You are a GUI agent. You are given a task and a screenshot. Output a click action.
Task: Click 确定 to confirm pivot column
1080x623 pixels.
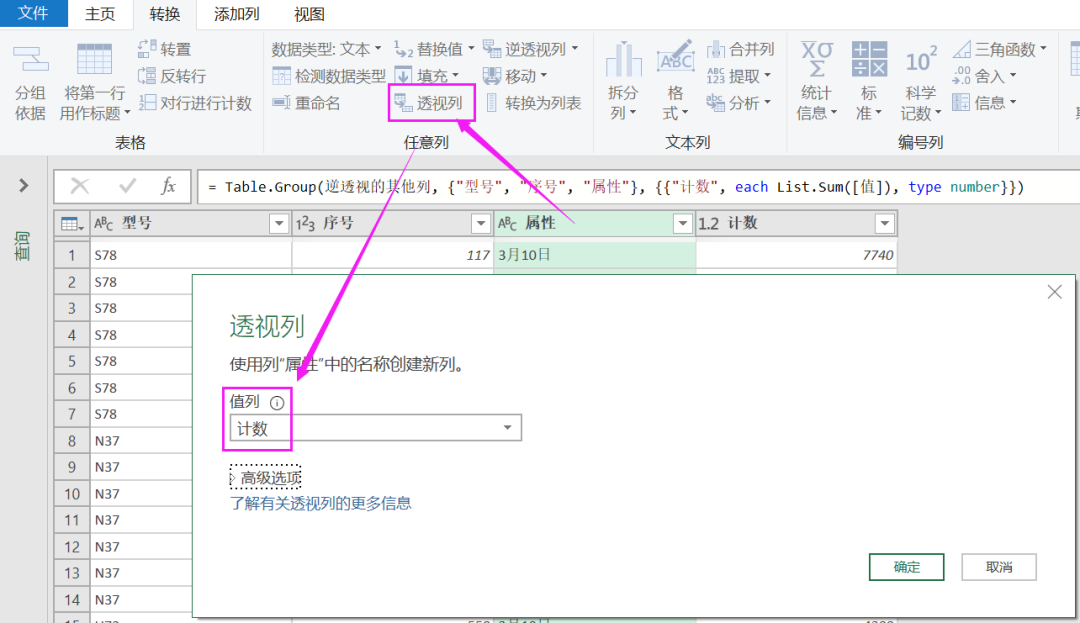click(x=906, y=567)
